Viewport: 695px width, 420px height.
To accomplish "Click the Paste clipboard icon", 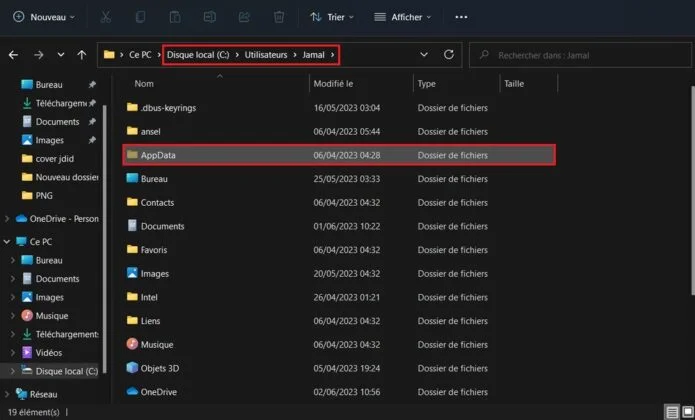I will coord(176,17).
